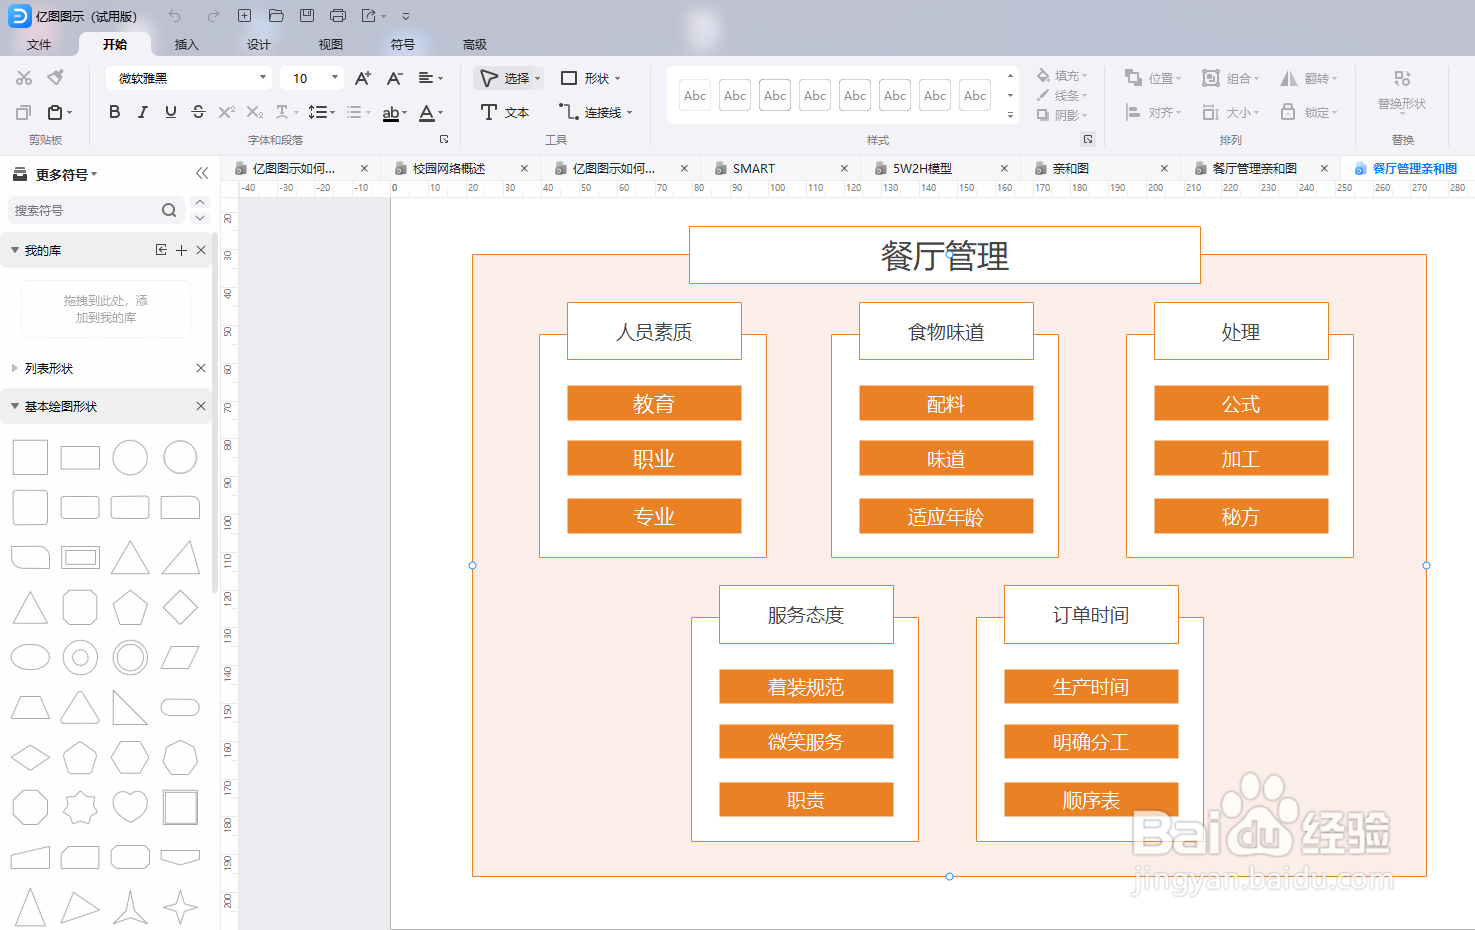Click the 组合 (Group) button
Screen dimensions: 1475x930
[x=1231, y=78]
